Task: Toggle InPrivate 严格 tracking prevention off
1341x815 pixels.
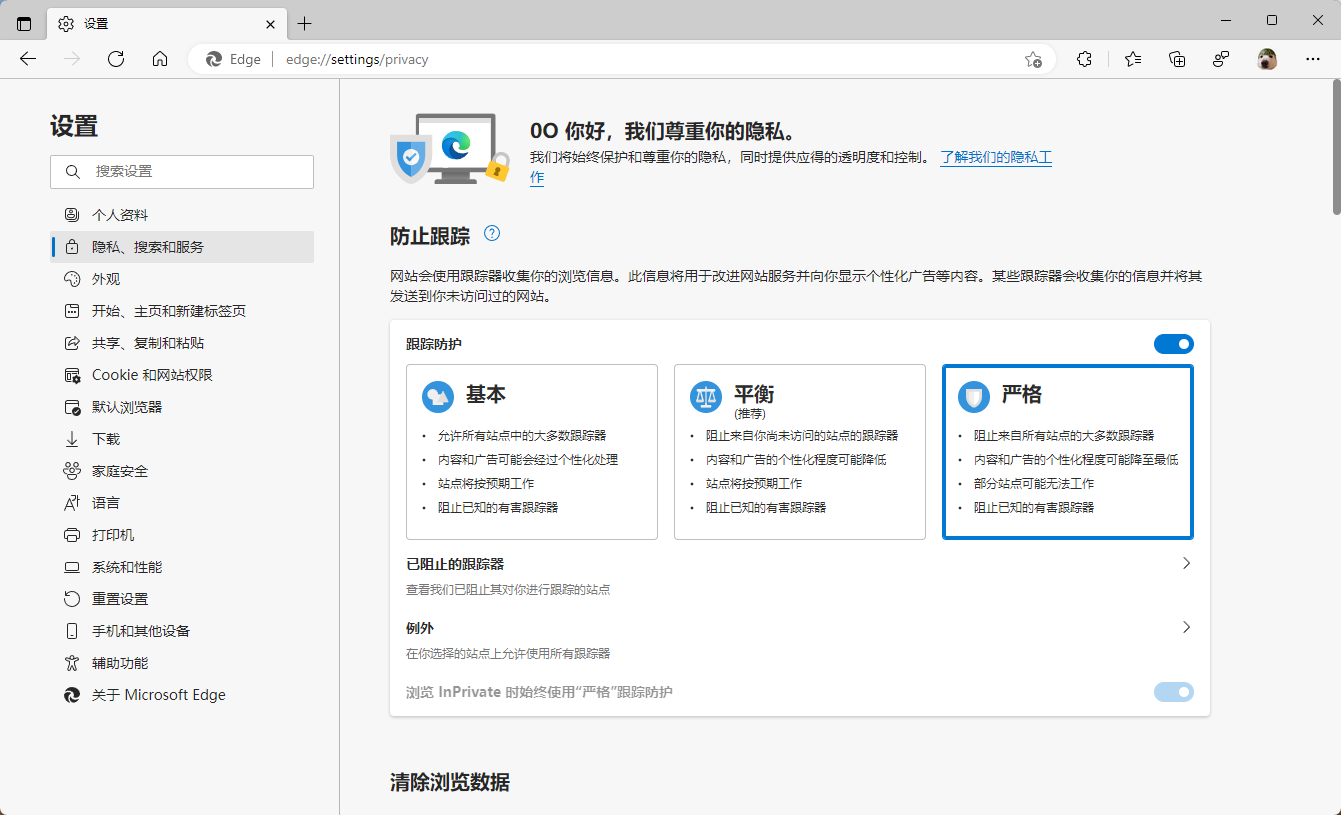Action: click(x=1173, y=691)
